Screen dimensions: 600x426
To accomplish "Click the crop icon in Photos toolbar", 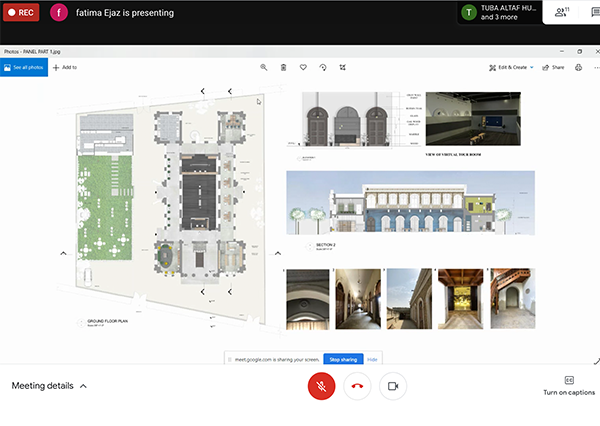I will click(343, 67).
